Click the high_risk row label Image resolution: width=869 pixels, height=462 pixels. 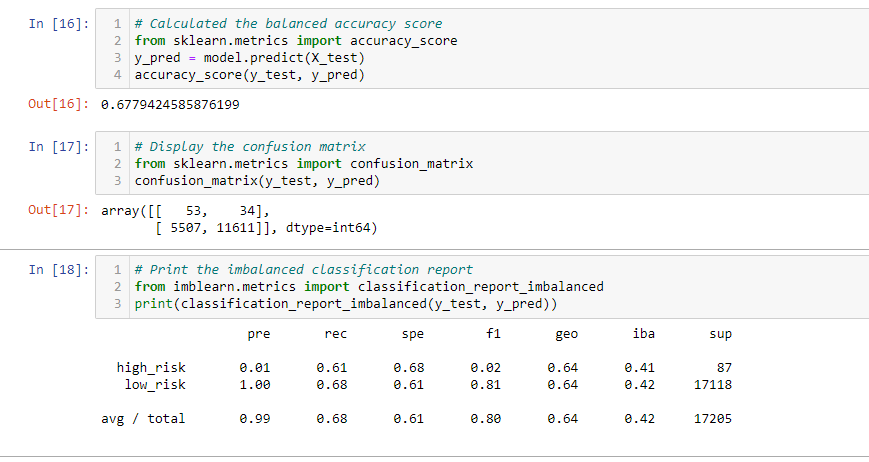click(x=151, y=368)
